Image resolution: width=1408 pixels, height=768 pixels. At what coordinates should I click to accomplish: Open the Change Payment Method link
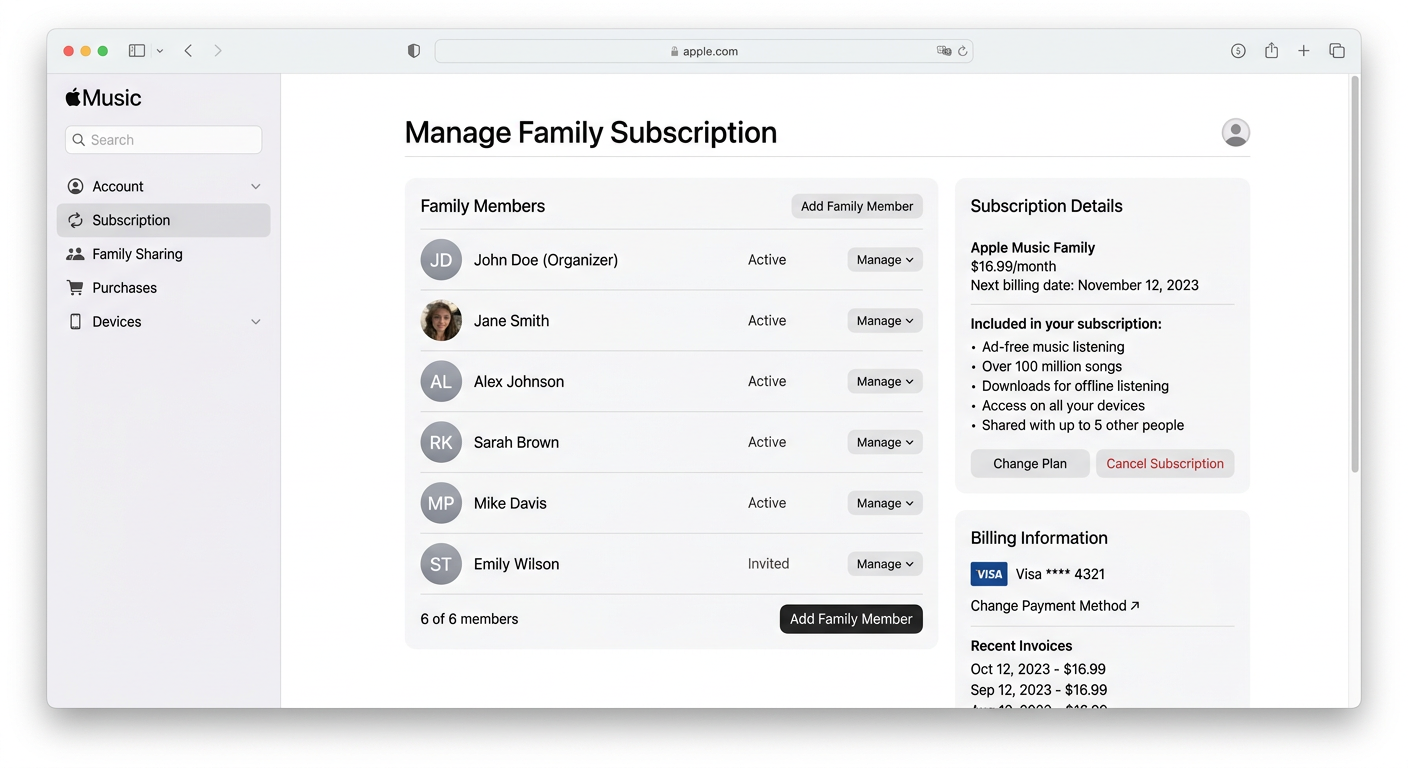(x=1055, y=606)
